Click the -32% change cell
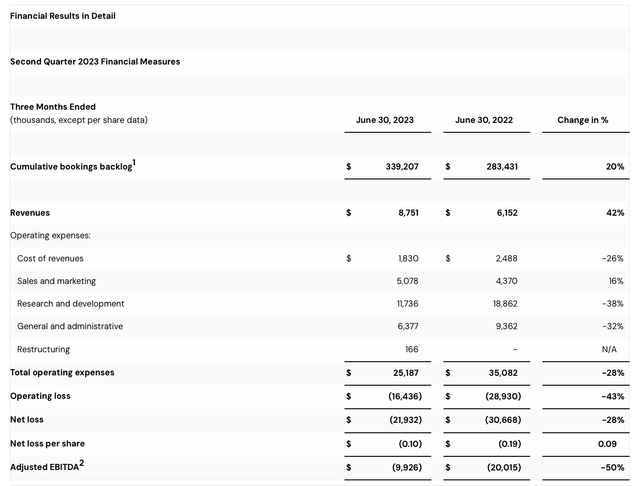Image resolution: width=640 pixels, height=486 pixels. [x=613, y=326]
